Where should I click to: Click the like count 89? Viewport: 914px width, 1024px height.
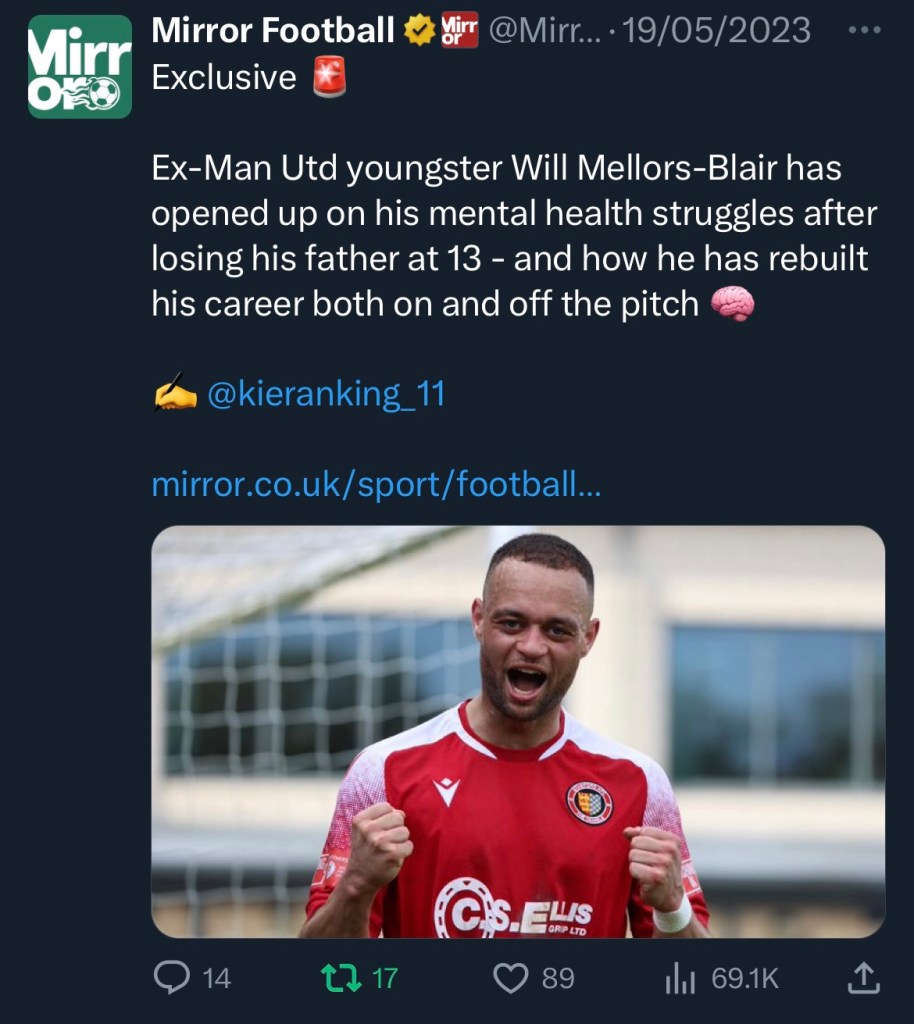558,977
